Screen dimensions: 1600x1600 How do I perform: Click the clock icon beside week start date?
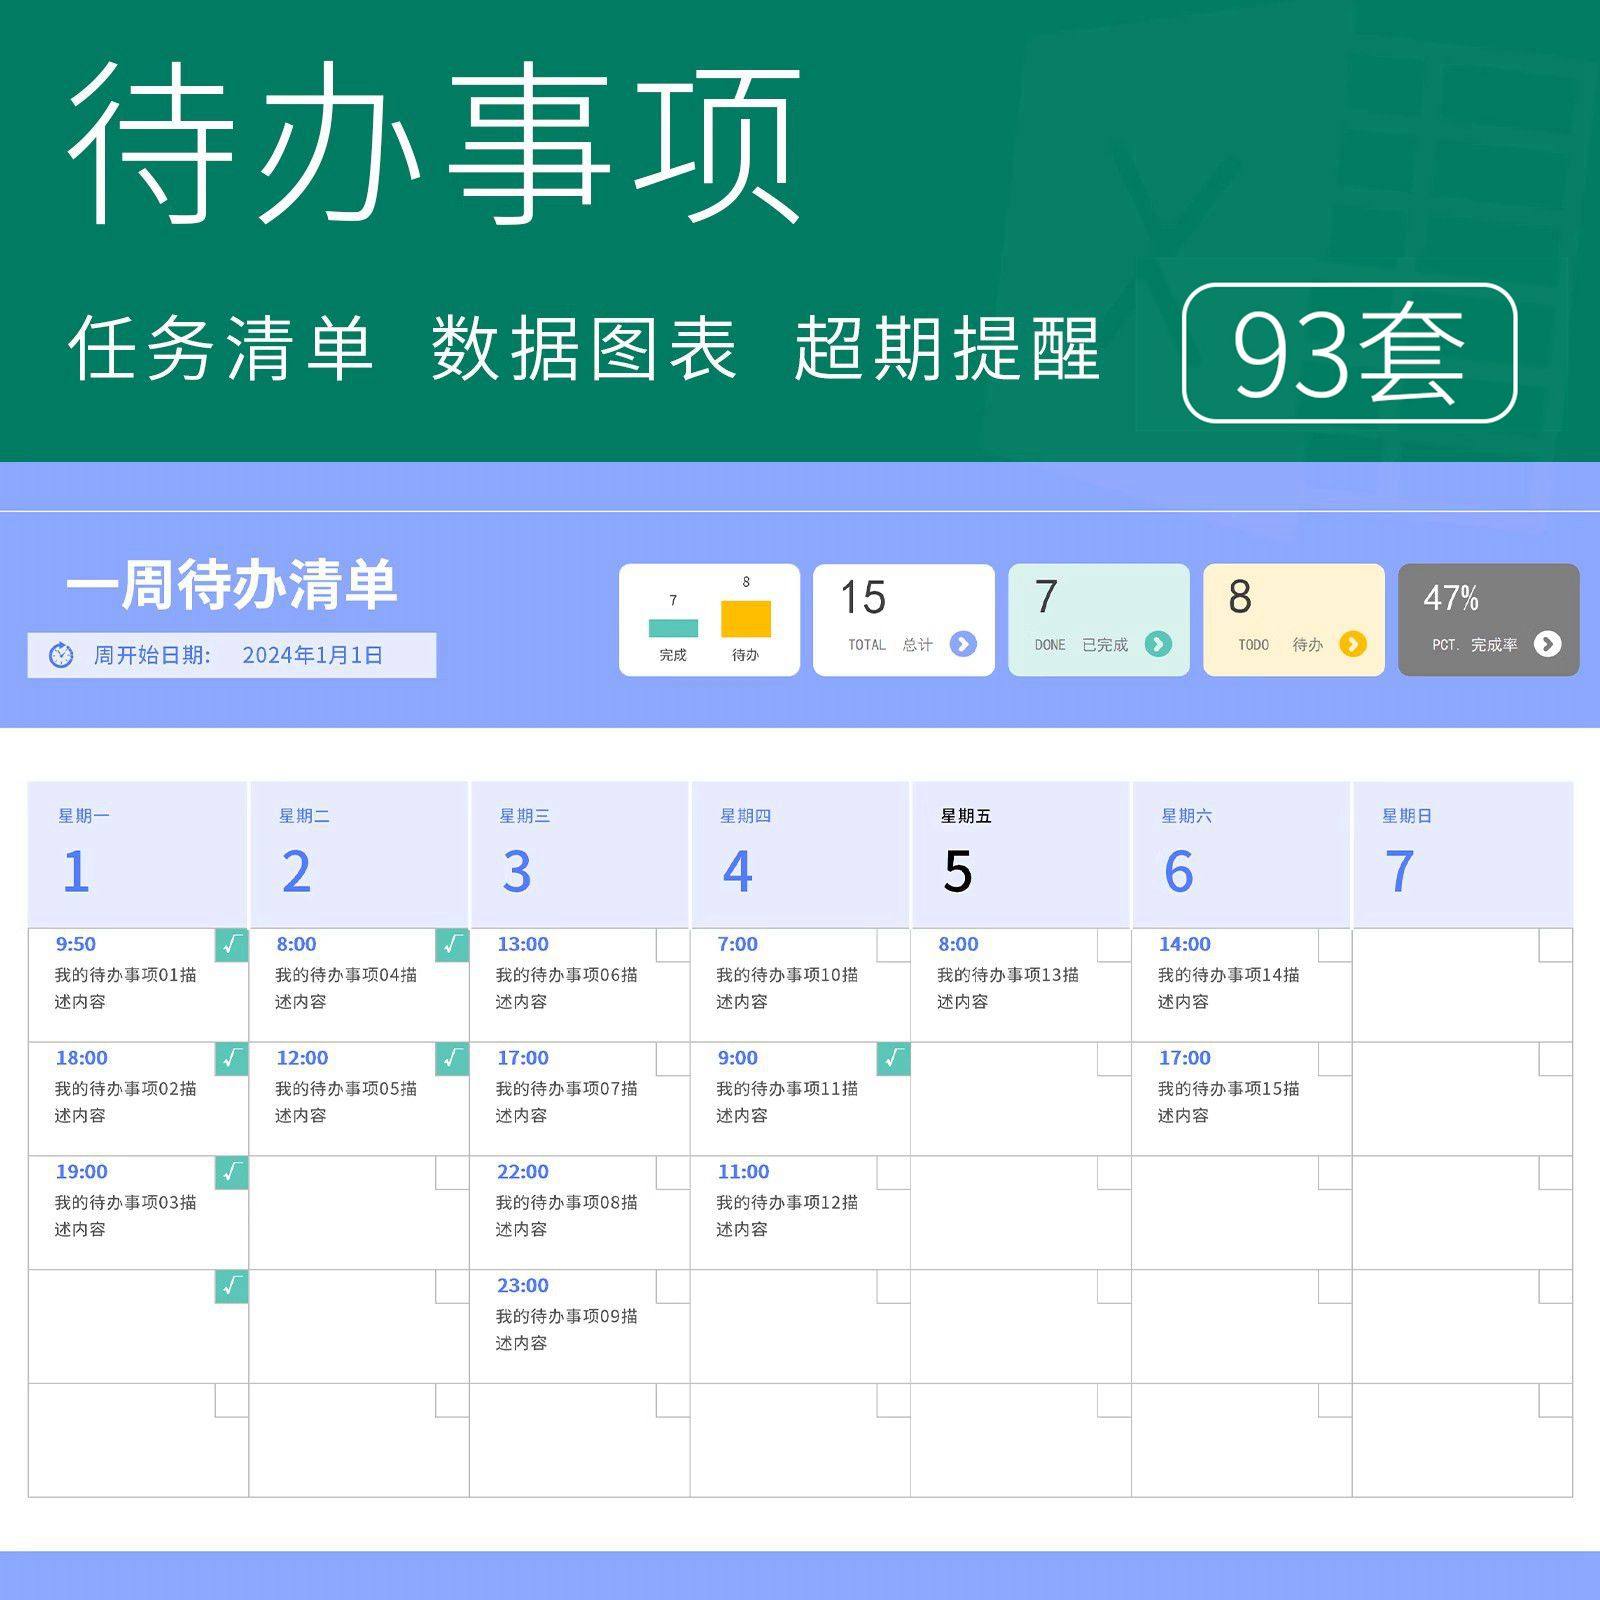click(x=61, y=656)
